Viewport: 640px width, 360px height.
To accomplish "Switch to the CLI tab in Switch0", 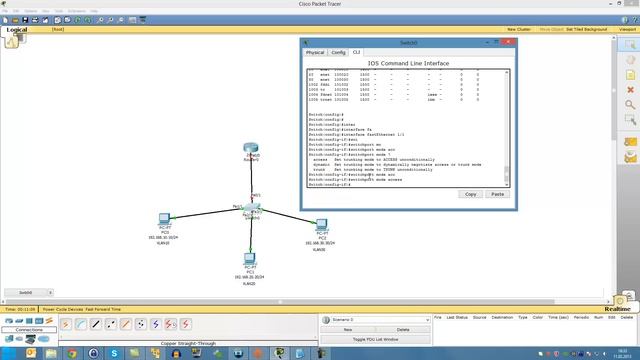I will click(x=356, y=52).
